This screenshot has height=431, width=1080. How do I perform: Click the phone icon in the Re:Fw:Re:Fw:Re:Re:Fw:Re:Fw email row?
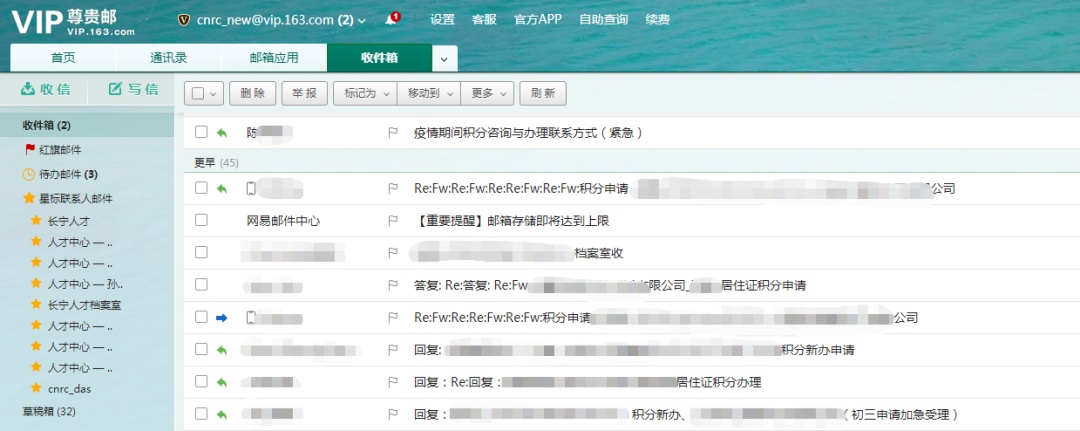point(251,188)
